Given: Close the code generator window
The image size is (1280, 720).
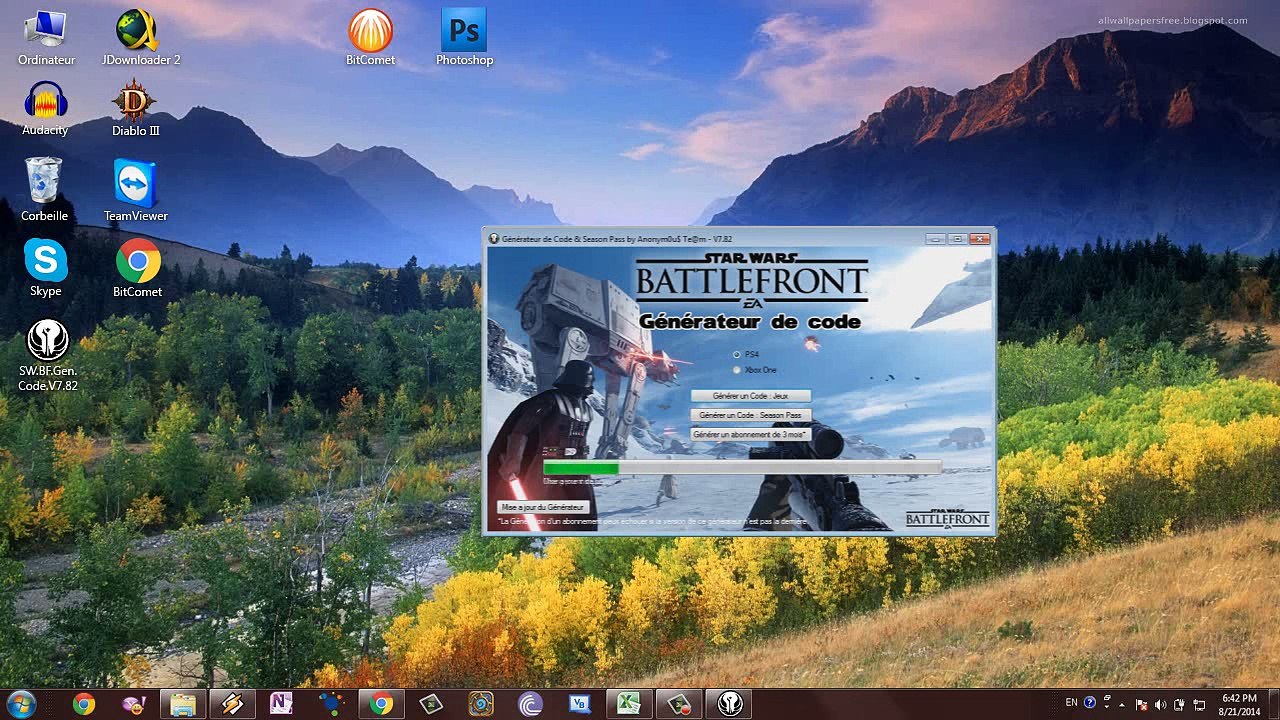Looking at the screenshot, I should coord(979,239).
